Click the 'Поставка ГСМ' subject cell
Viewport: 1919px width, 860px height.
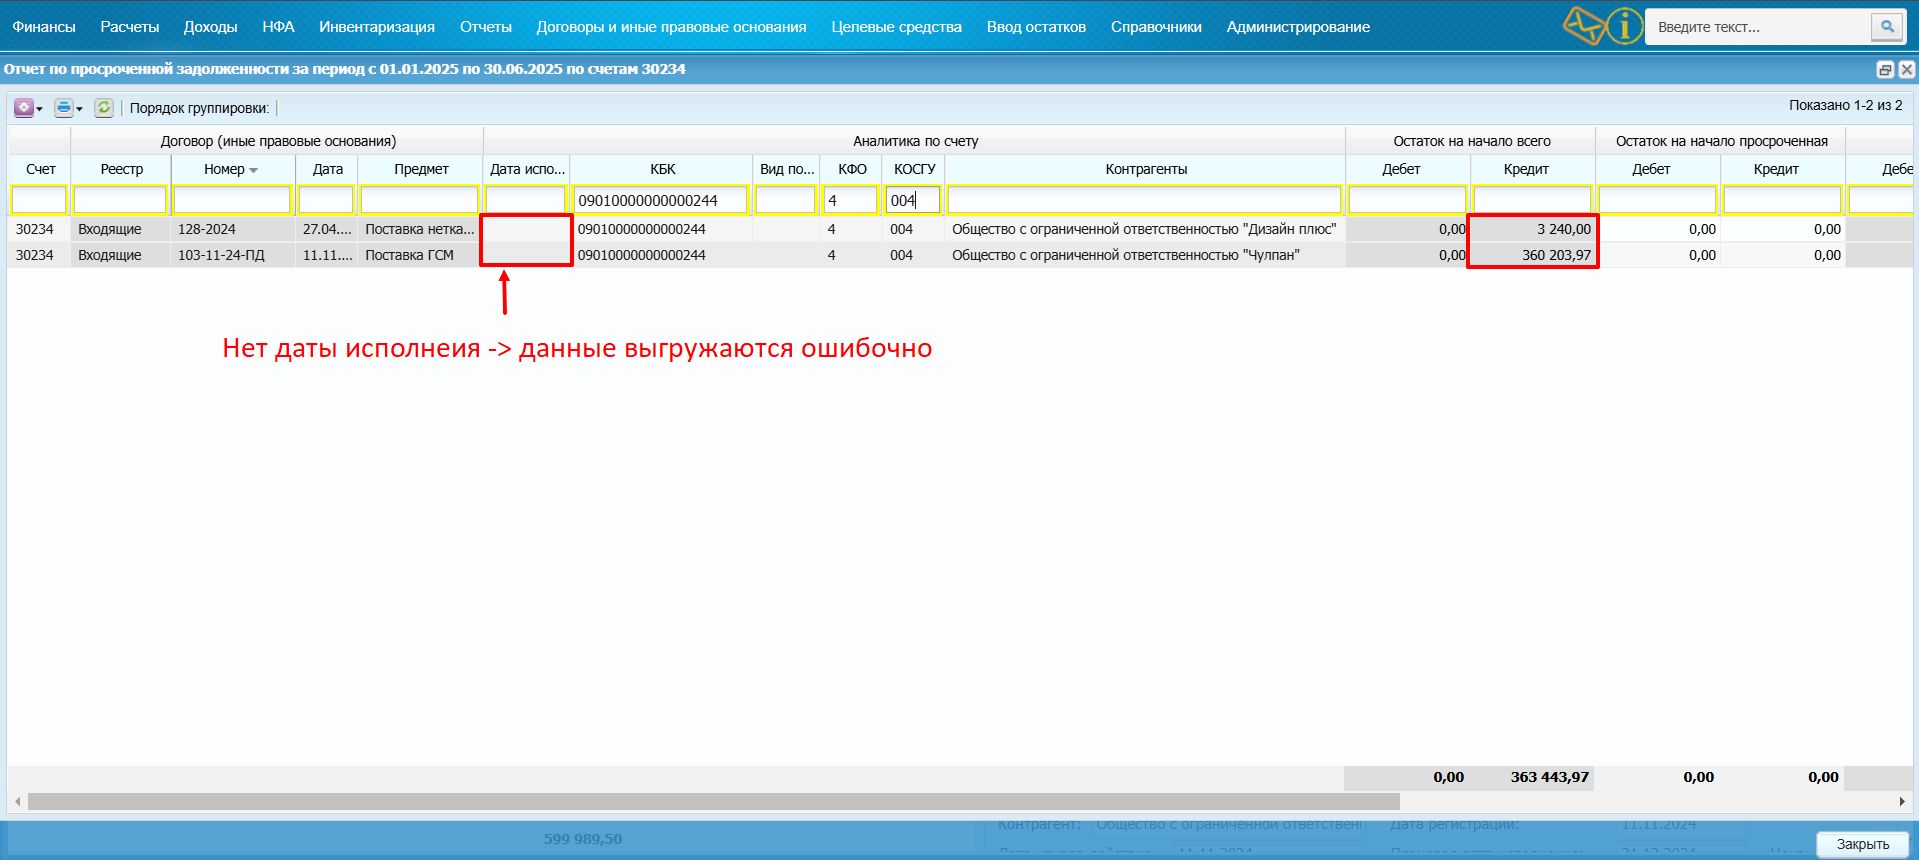tap(420, 255)
